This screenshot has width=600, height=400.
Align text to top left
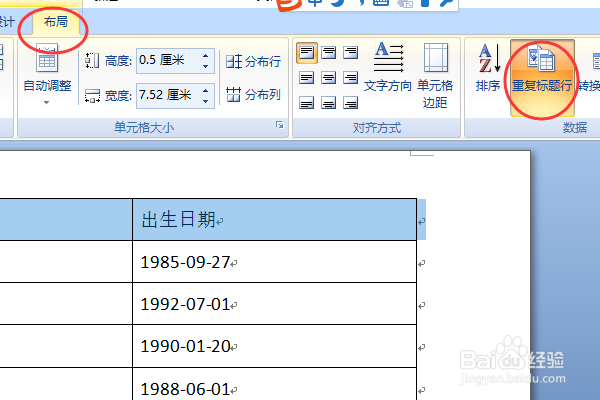[x=307, y=52]
